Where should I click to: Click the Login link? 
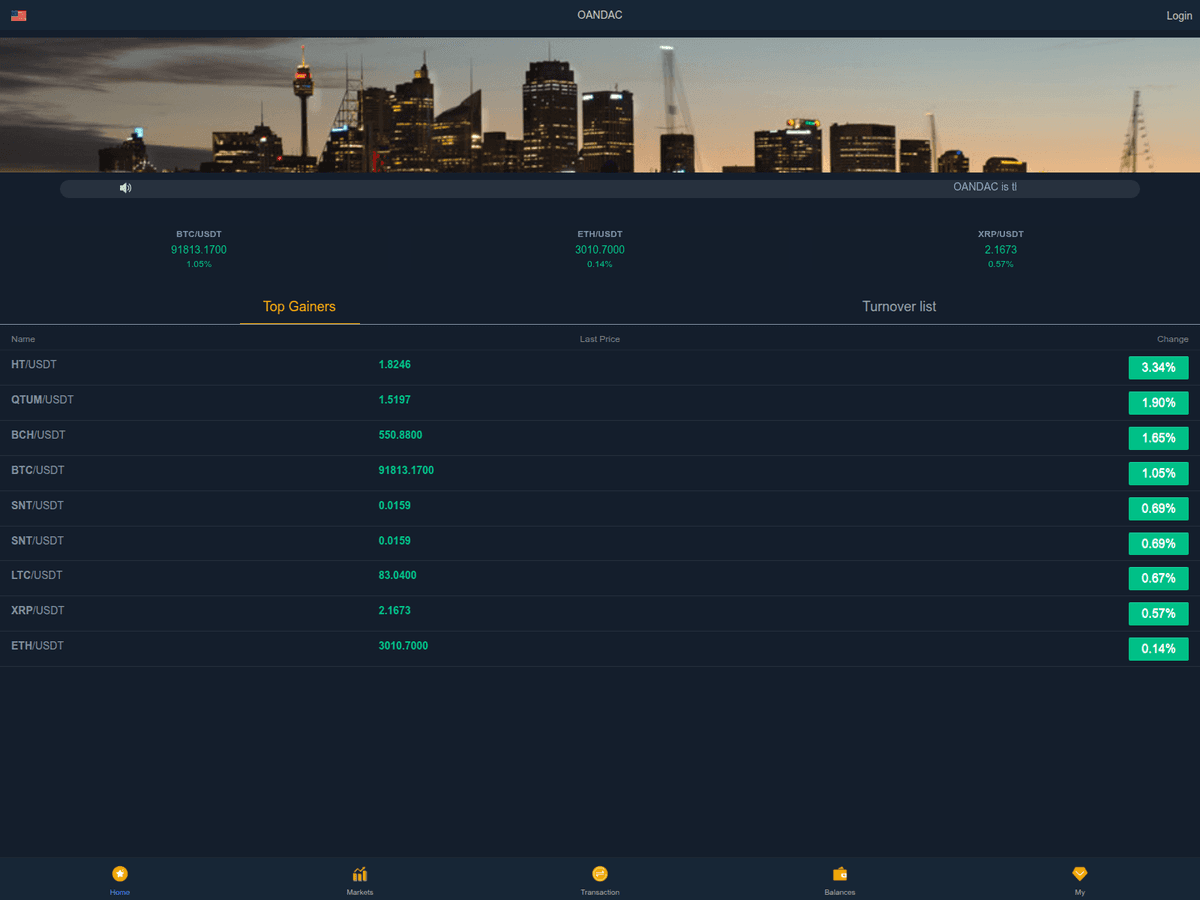pyautogui.click(x=1179, y=16)
